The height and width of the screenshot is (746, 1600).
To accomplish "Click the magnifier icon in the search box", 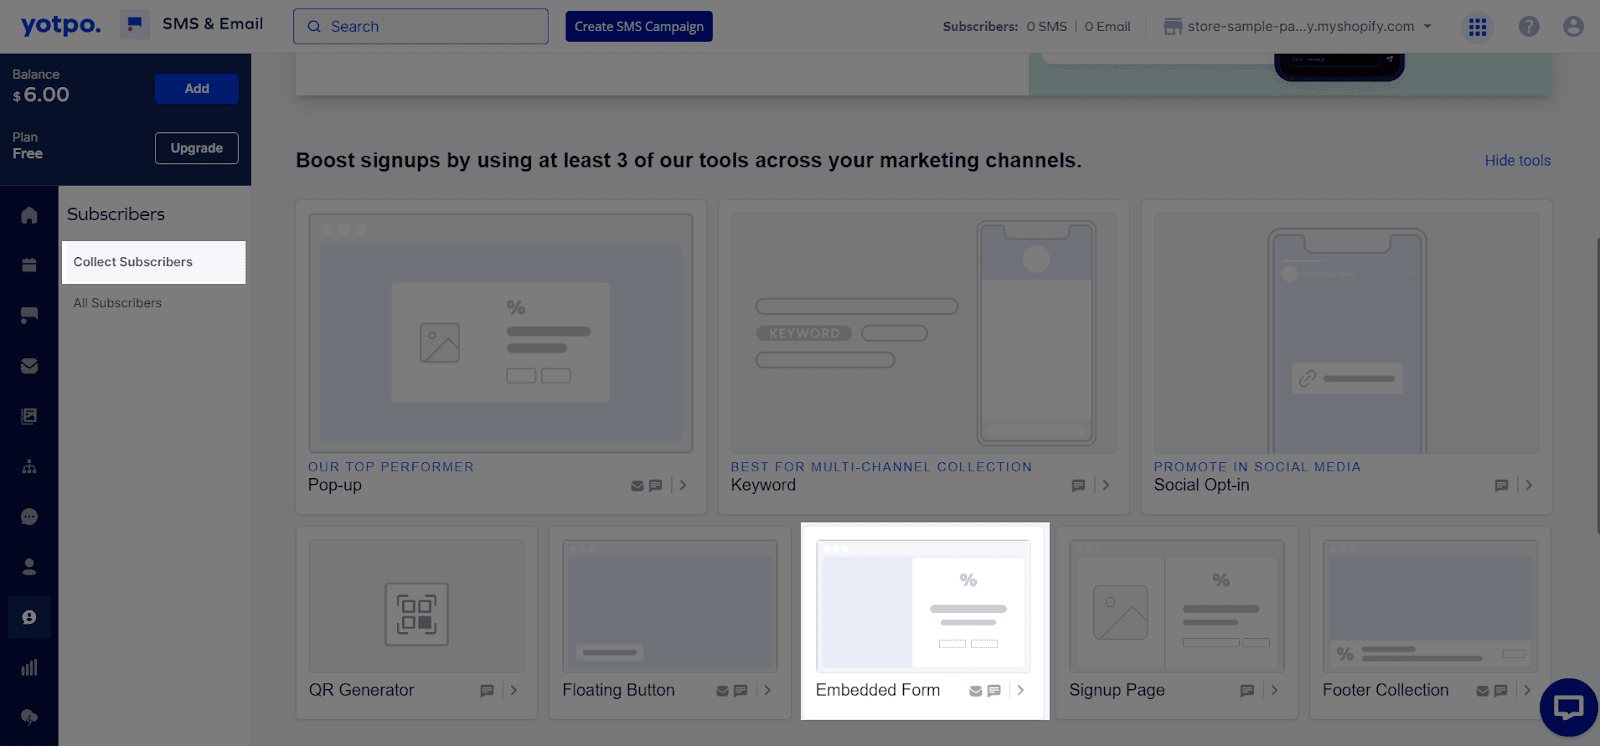I will (x=314, y=27).
